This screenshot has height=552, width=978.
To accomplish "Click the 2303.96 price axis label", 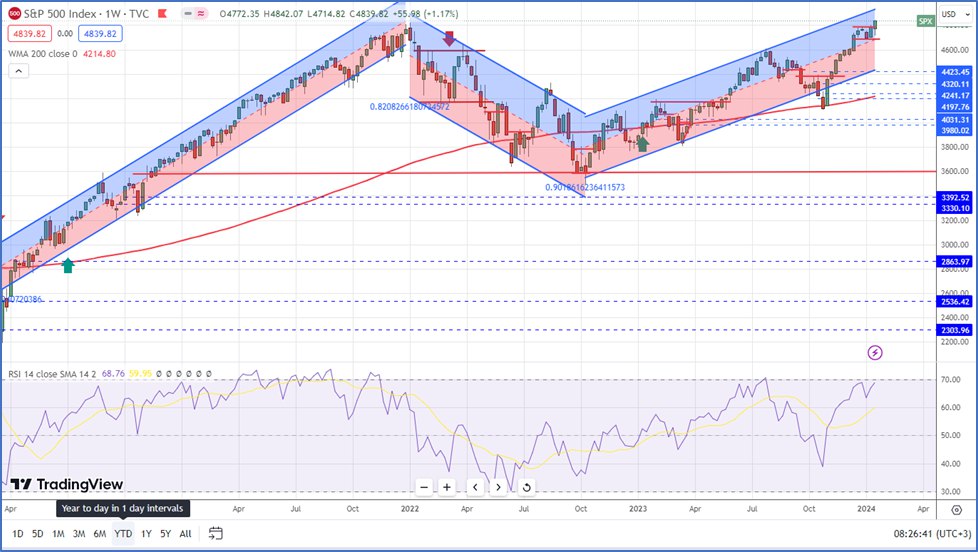I will (955, 330).
